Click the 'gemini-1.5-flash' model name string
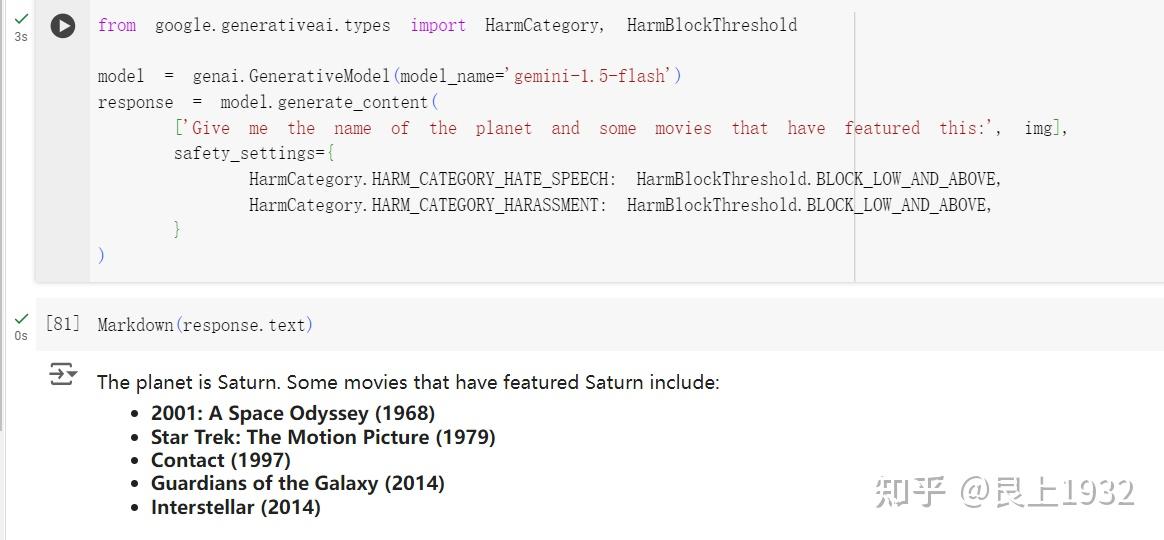The width and height of the screenshot is (1164, 540). (593, 76)
